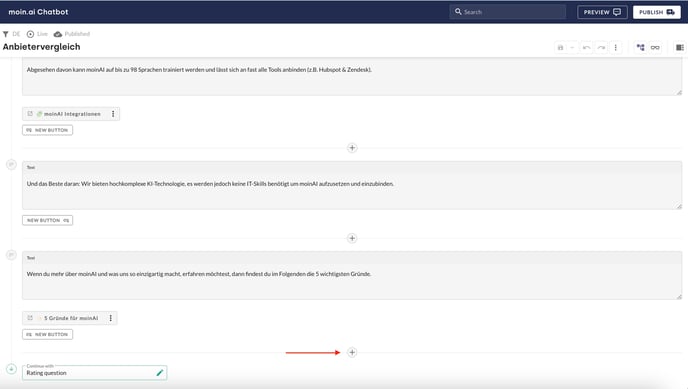Toggle the side panel layout icon

point(680,47)
